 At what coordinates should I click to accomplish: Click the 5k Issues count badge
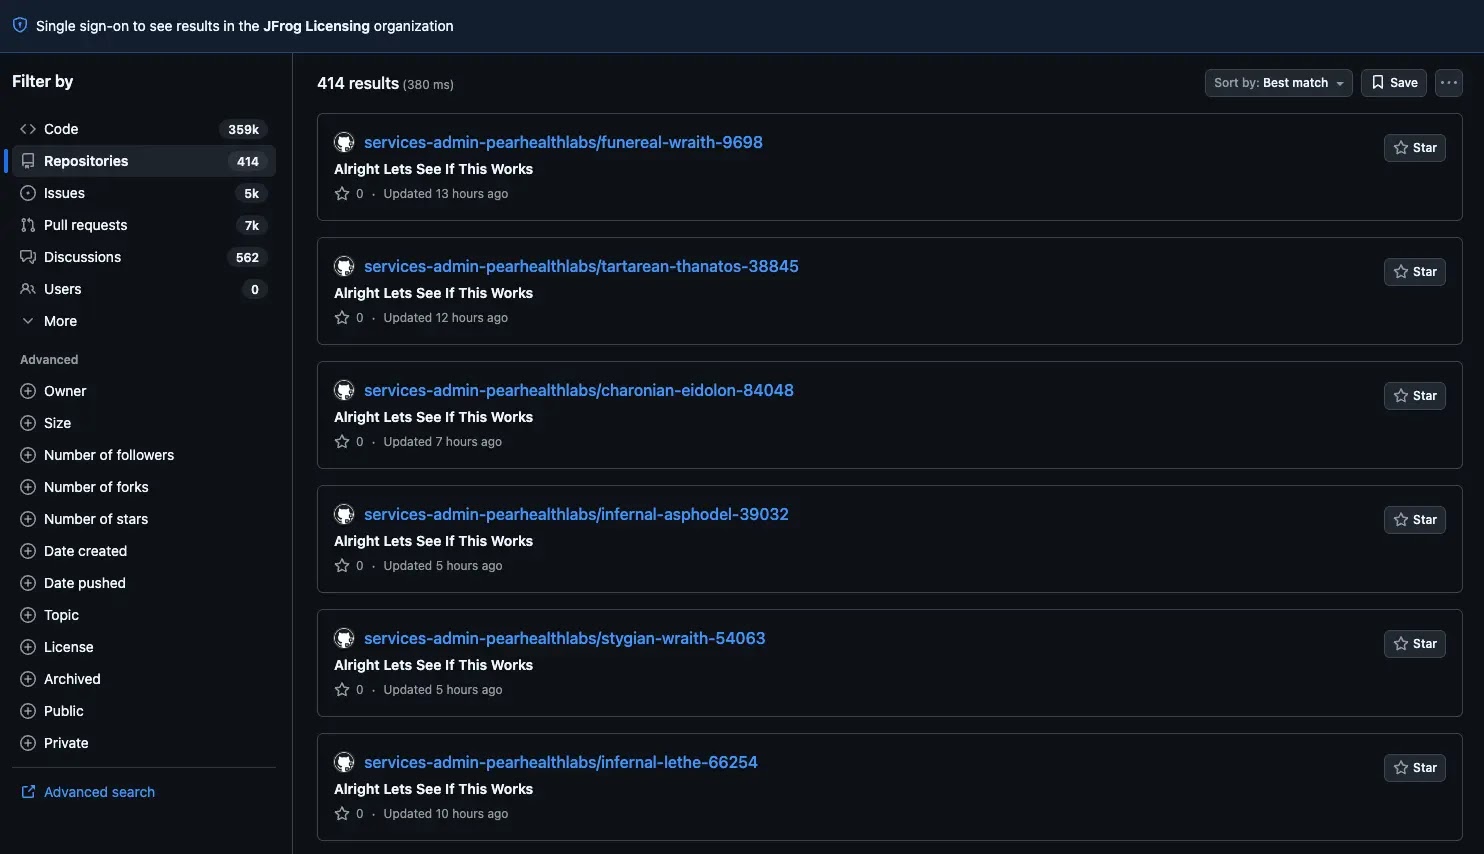(x=252, y=193)
